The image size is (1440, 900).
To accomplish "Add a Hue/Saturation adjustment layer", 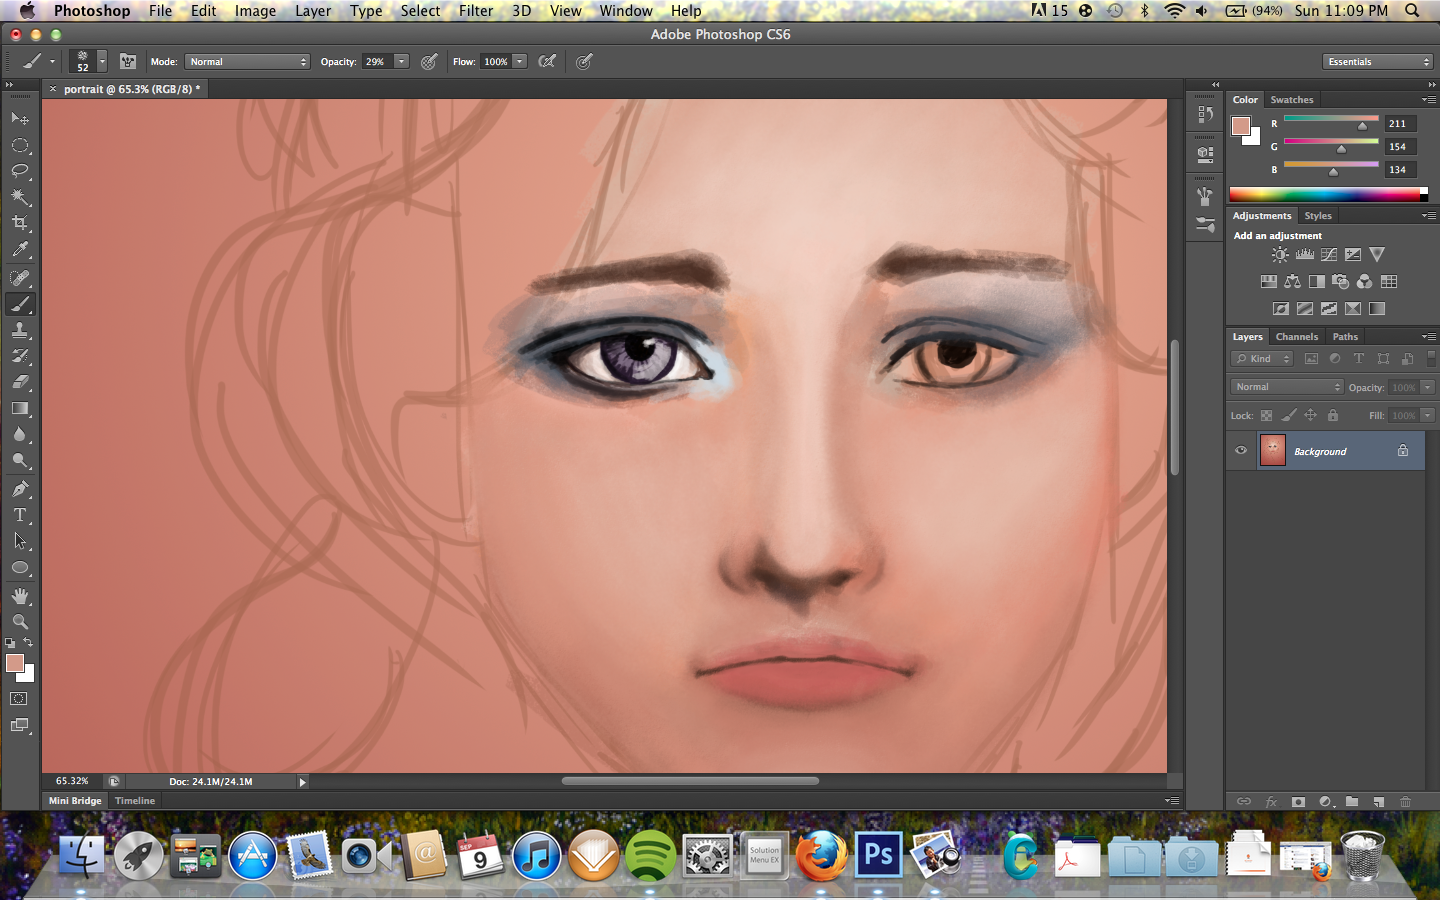I will 1267,281.
